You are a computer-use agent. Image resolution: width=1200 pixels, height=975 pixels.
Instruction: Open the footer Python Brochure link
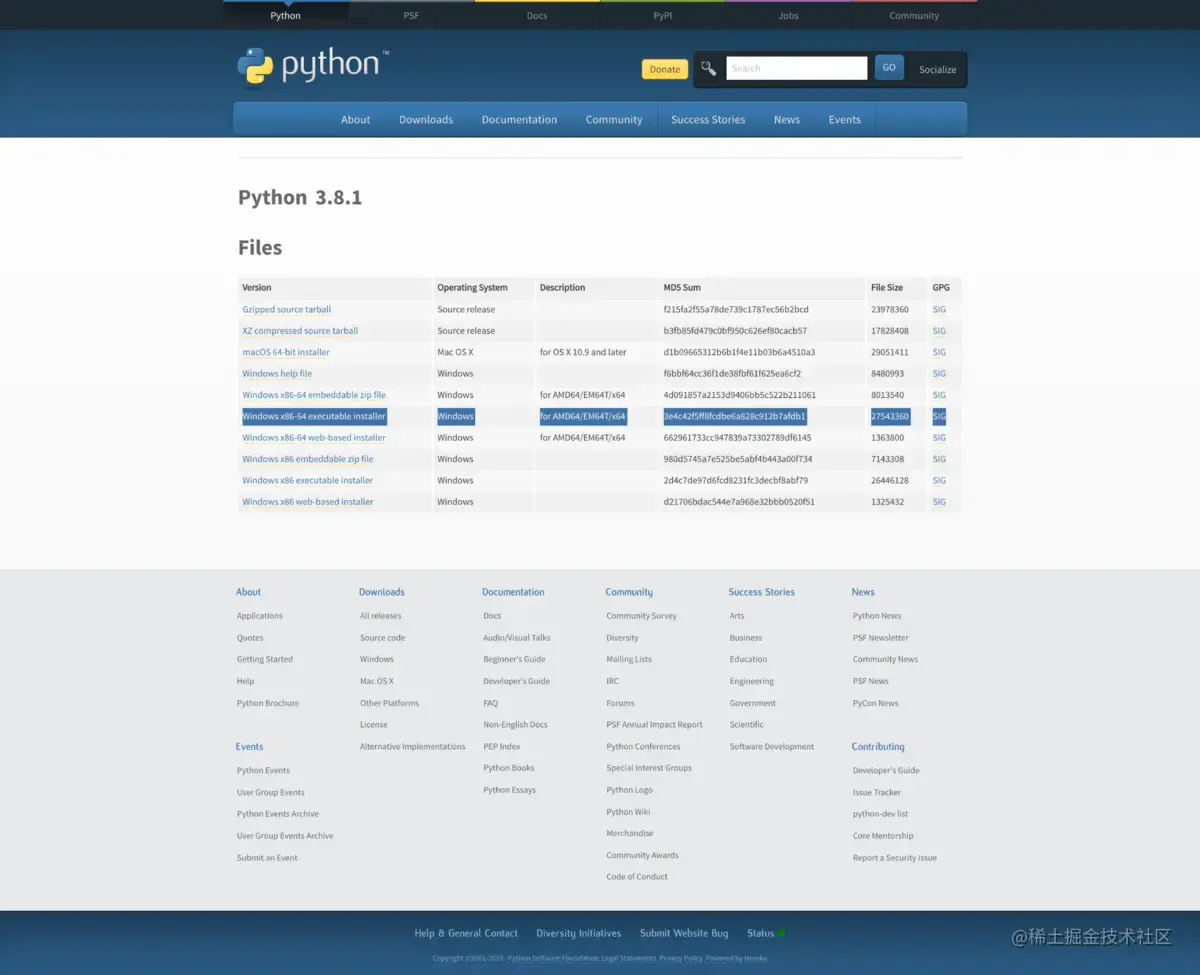pyautogui.click(x=268, y=703)
